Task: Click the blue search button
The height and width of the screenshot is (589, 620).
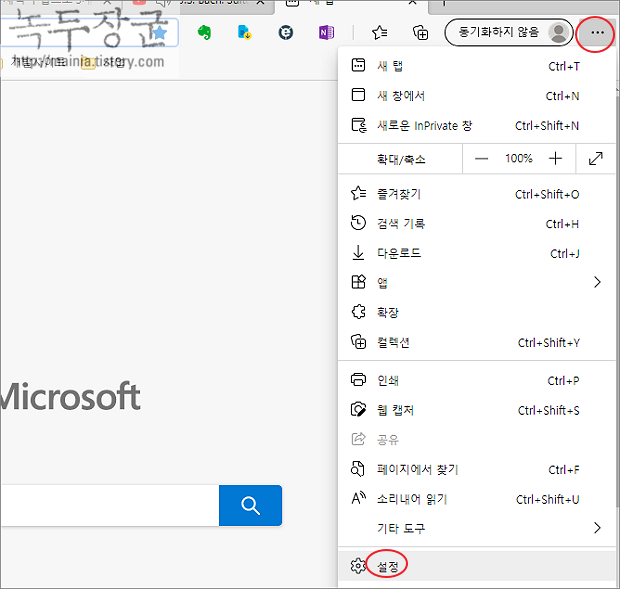Action: coord(250,506)
